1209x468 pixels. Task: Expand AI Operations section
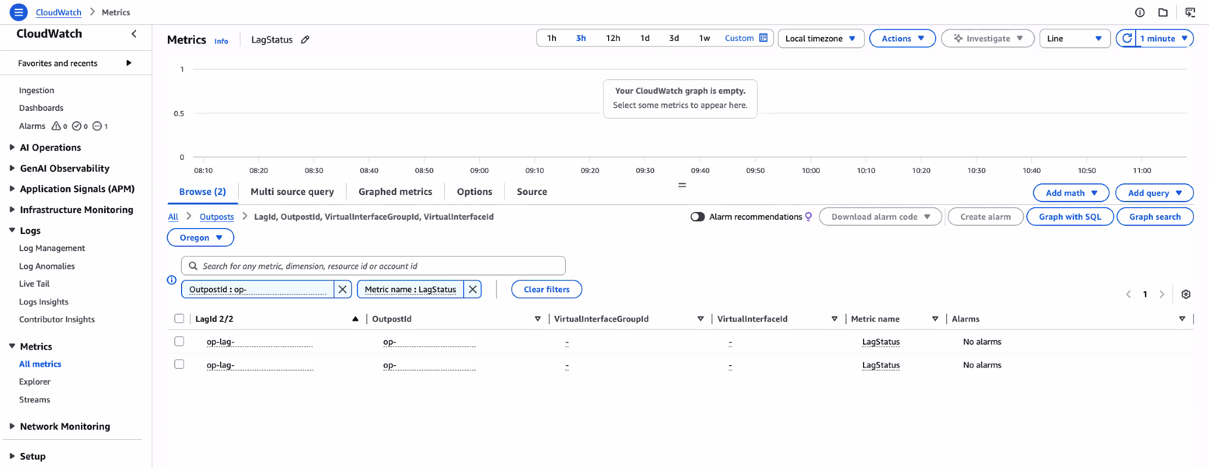click(12, 148)
